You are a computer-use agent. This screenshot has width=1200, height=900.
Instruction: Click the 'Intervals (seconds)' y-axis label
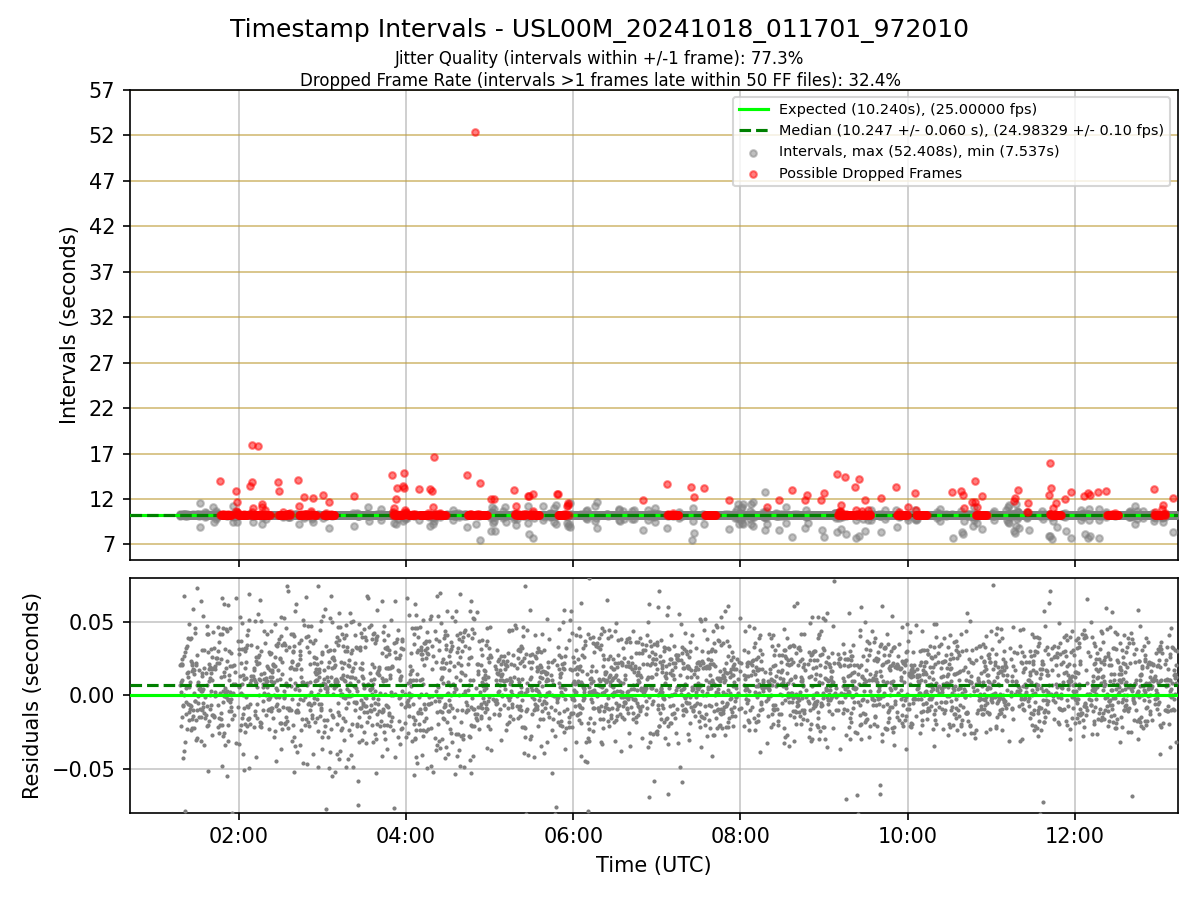coord(68,325)
